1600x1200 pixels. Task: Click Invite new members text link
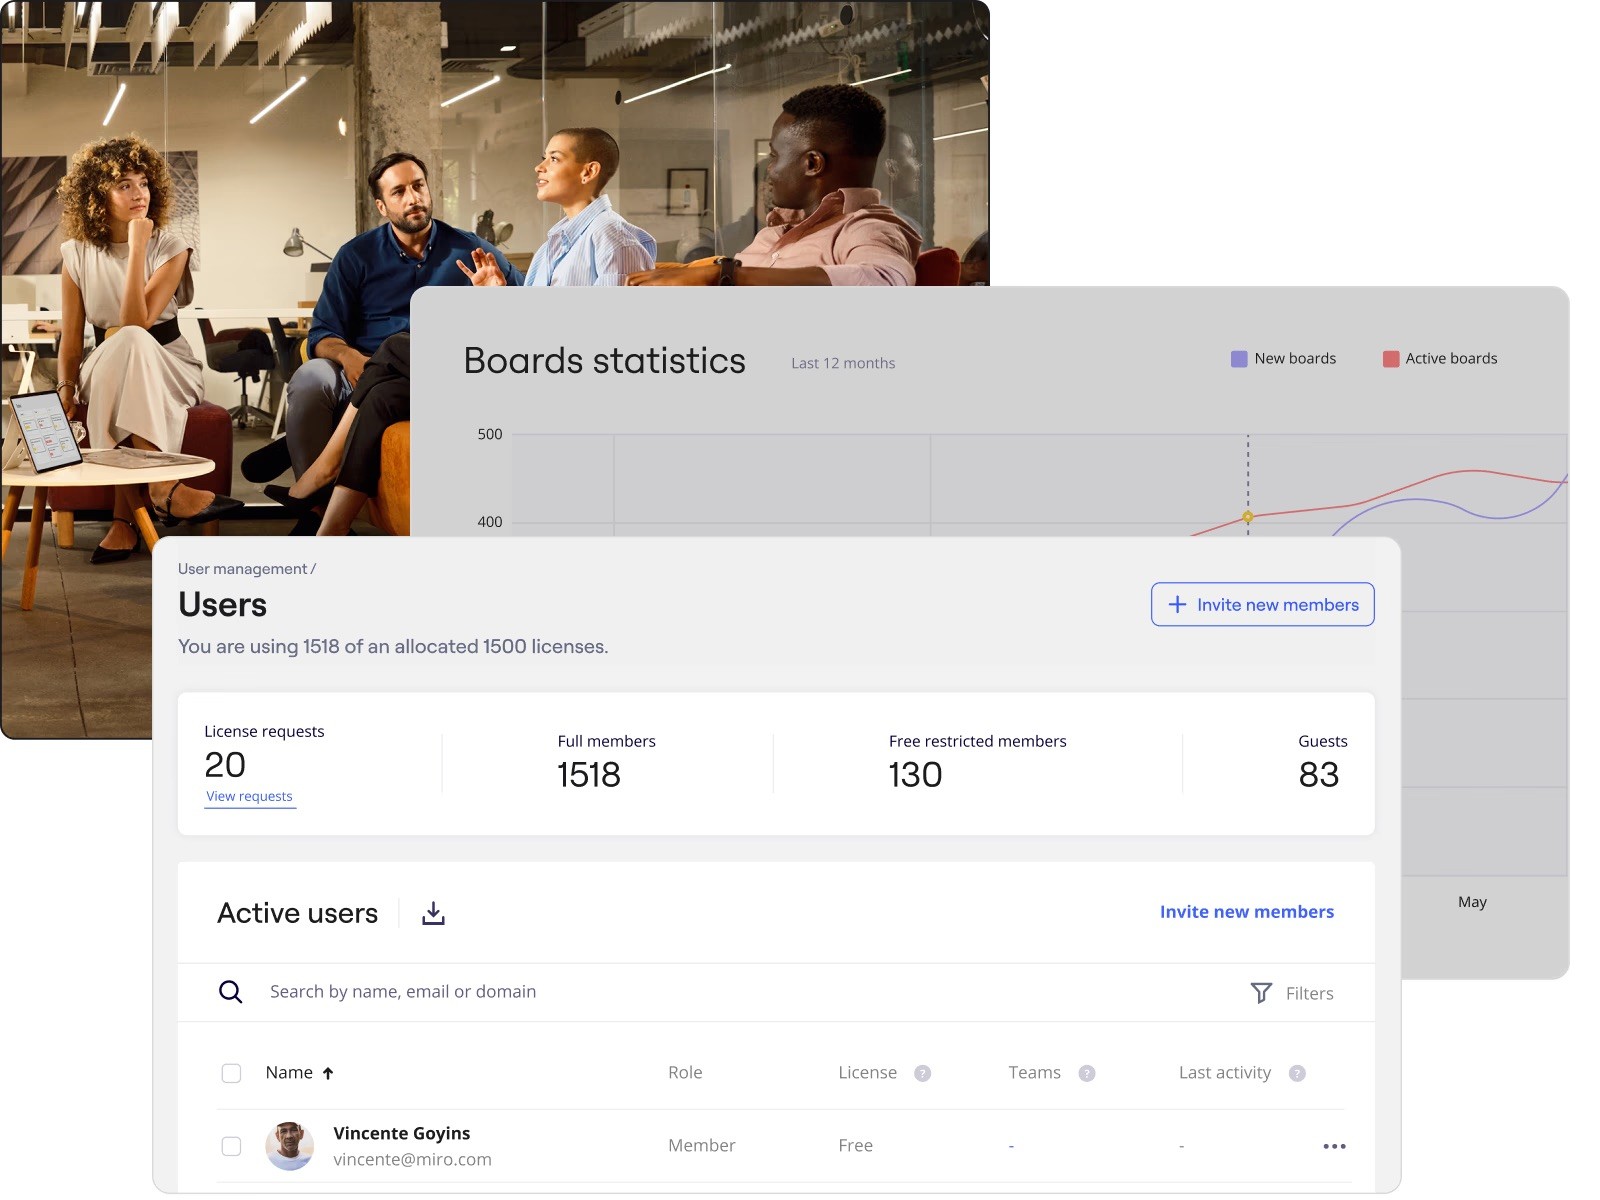click(x=1246, y=912)
